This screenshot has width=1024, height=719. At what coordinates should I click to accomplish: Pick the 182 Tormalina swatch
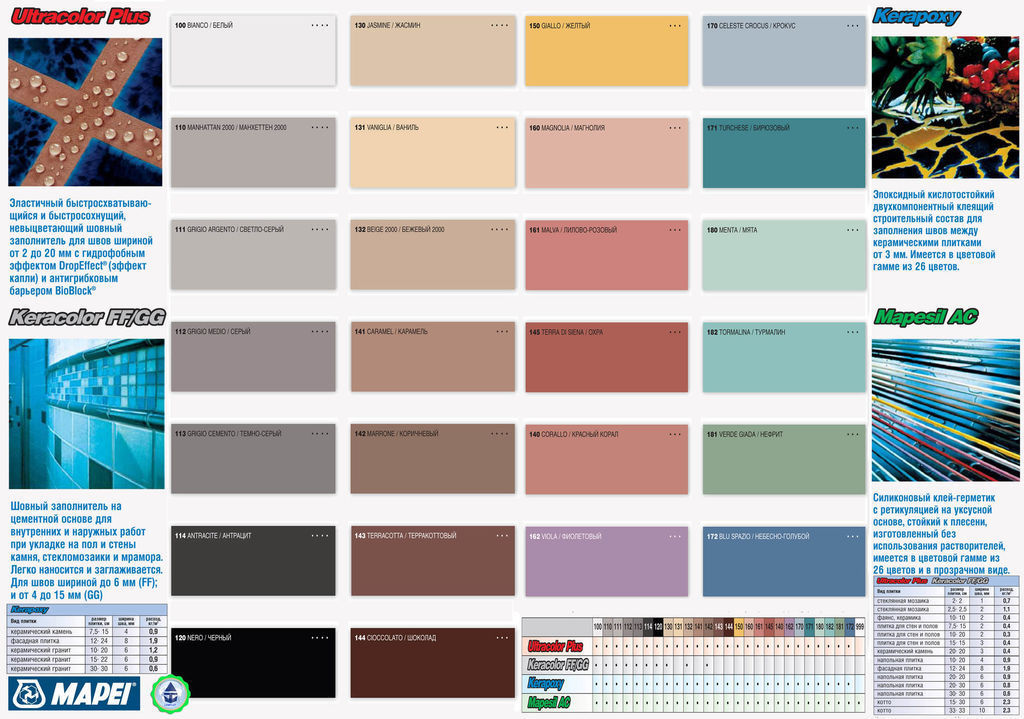click(x=784, y=357)
